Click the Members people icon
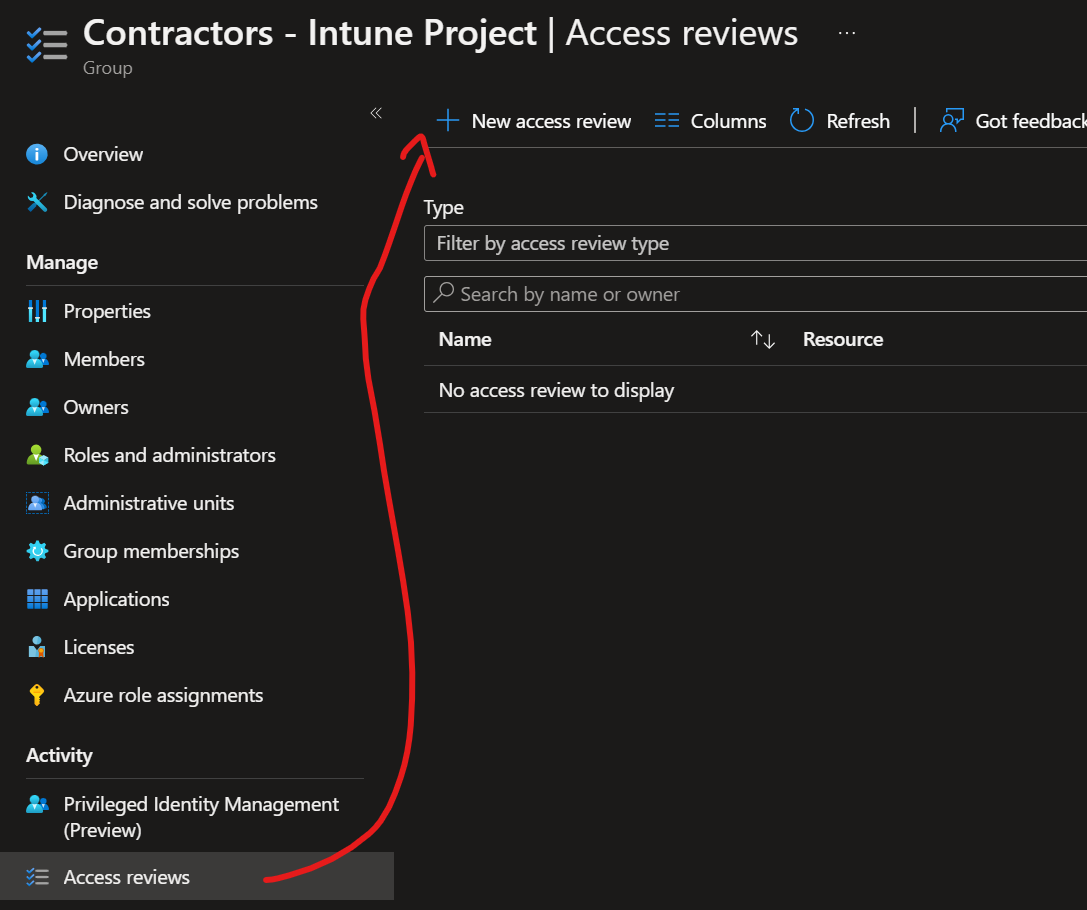This screenshot has height=910, width=1087. coord(37,359)
